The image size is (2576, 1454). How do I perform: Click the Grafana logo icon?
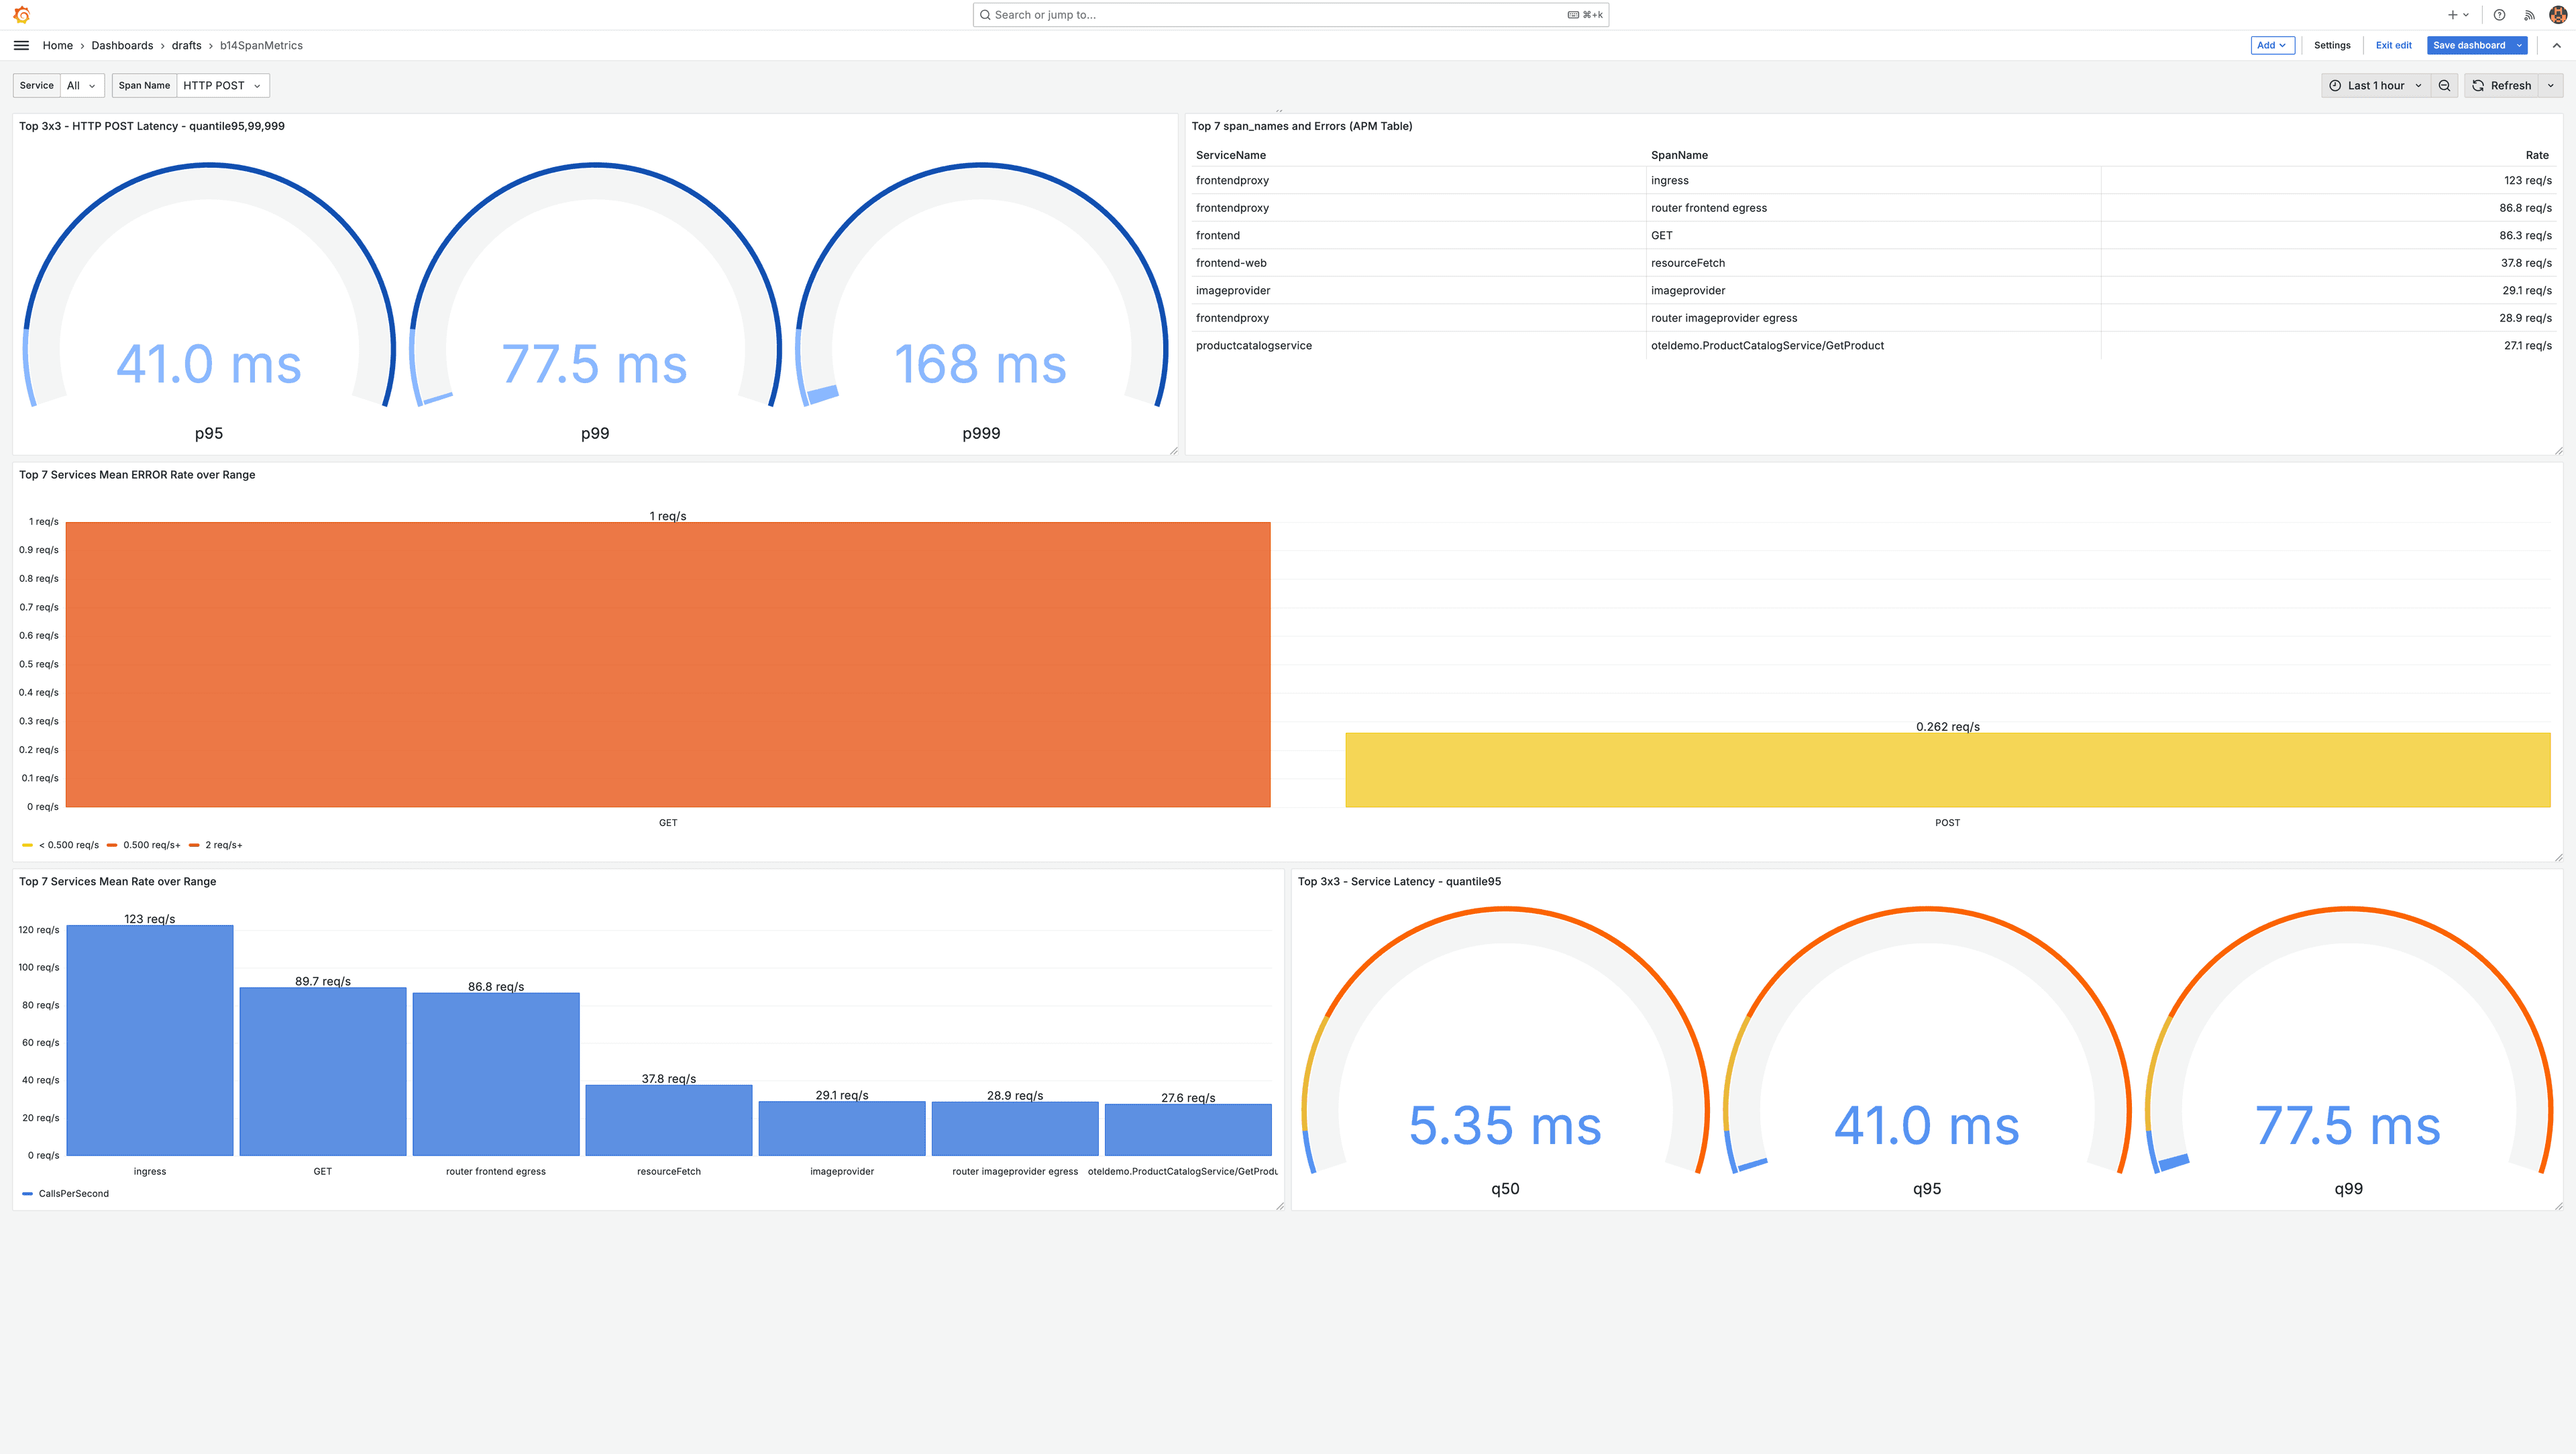click(22, 15)
